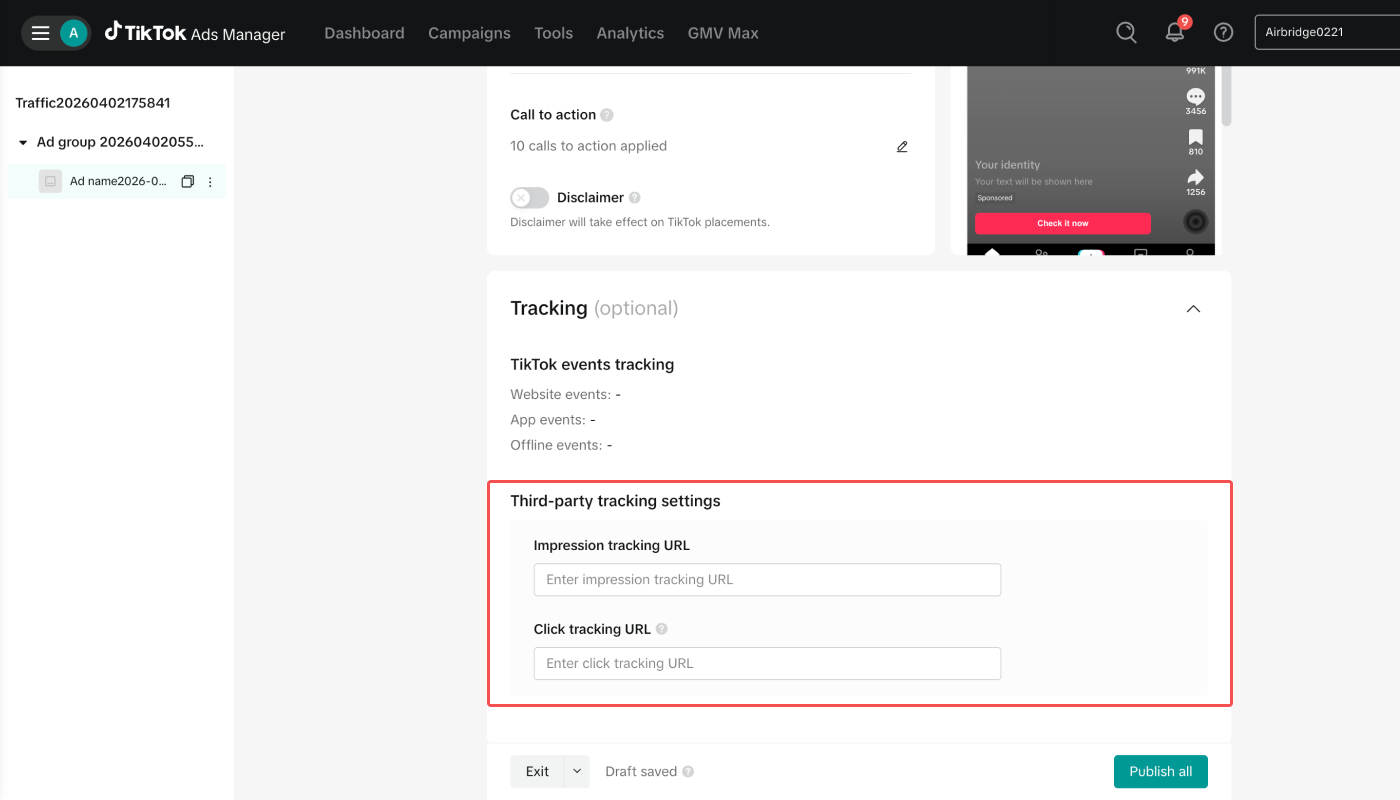The height and width of the screenshot is (800, 1400).
Task: Click the teal account avatar 'A'
Action: (x=73, y=33)
